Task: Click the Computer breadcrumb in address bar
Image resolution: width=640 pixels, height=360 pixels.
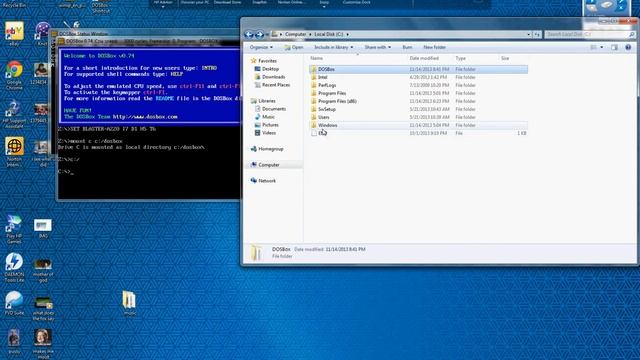Action: [296, 35]
